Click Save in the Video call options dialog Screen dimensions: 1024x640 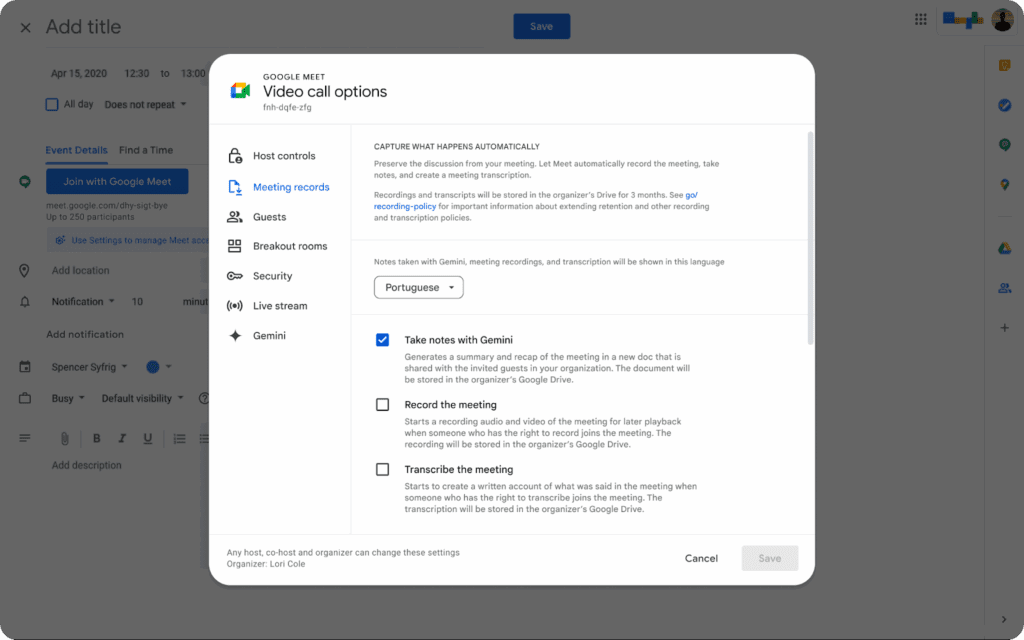[770, 558]
